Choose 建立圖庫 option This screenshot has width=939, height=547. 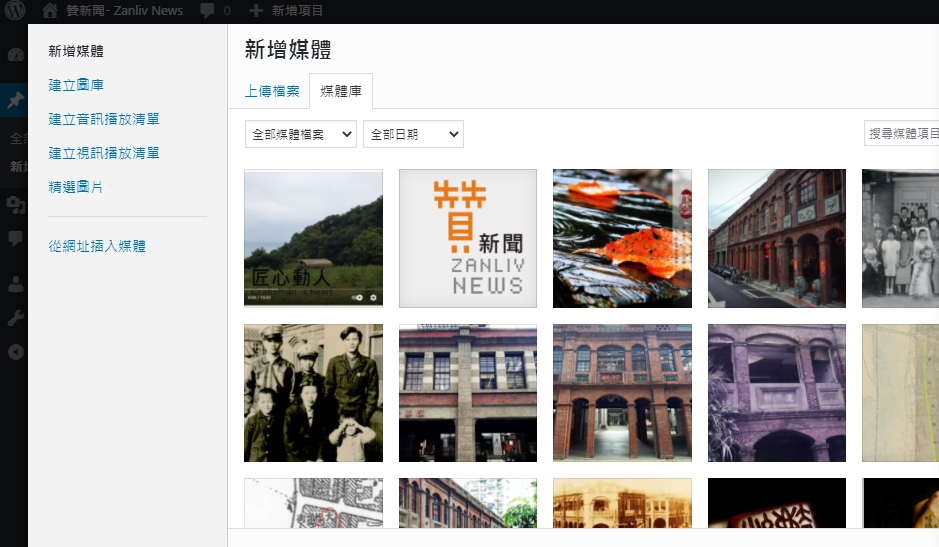76,85
